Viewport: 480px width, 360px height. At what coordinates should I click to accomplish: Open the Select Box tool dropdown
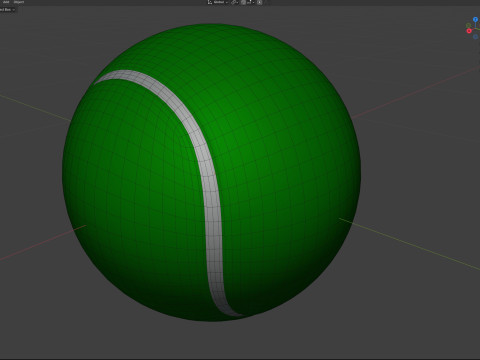pyautogui.click(x=7, y=10)
